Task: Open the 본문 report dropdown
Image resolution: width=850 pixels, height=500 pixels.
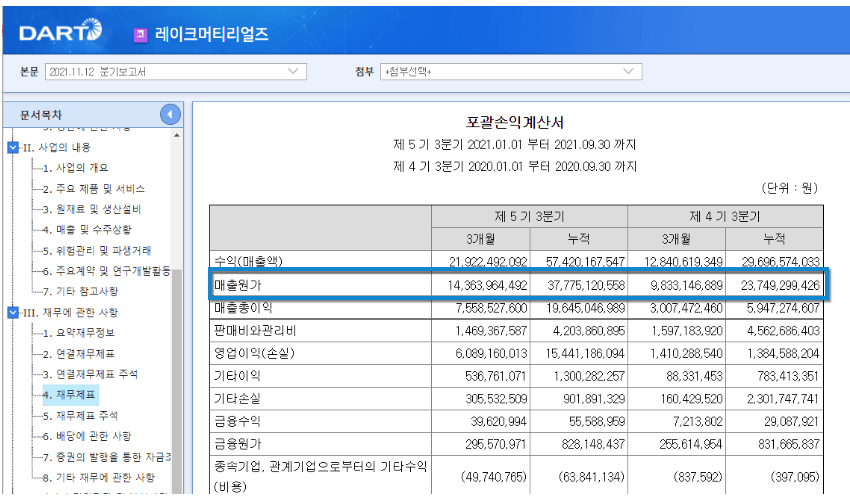Action: [x=176, y=72]
